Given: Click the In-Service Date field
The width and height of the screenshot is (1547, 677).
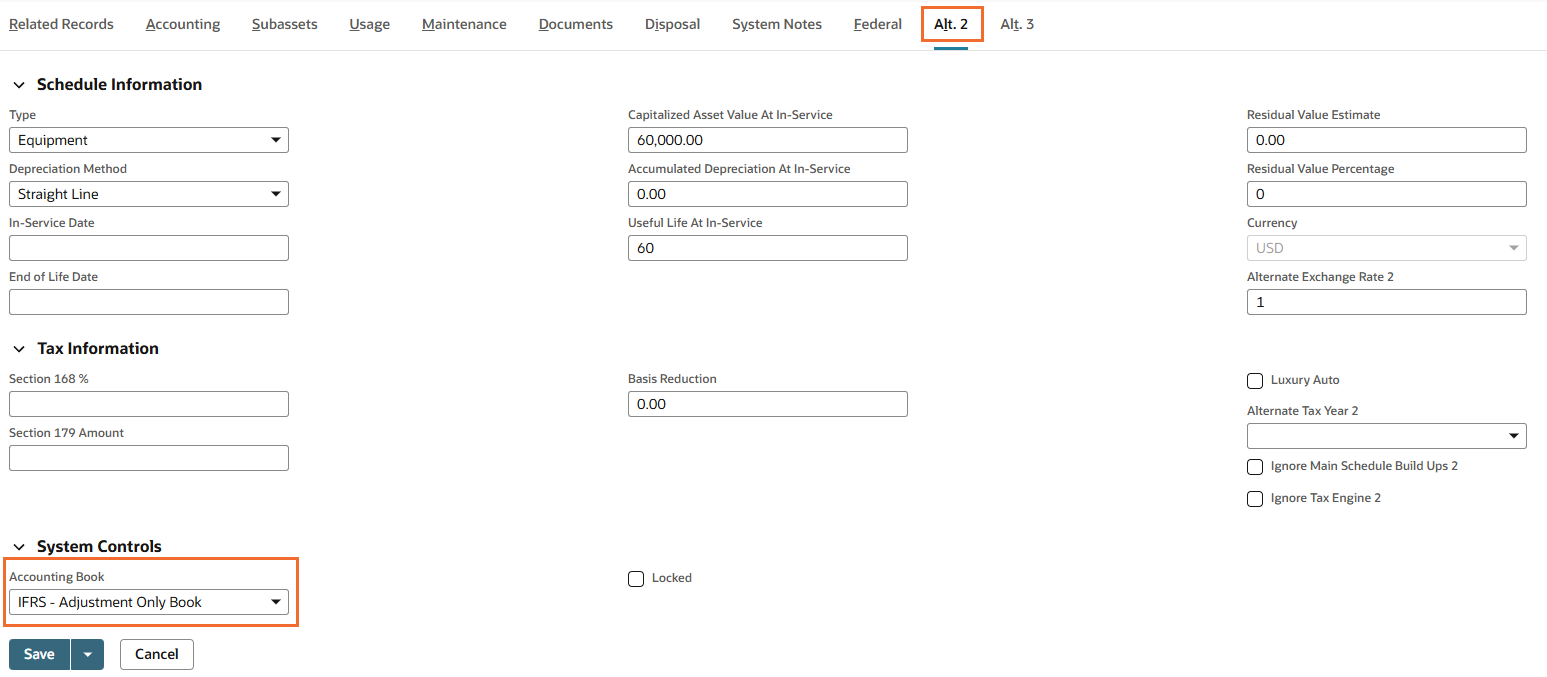Looking at the screenshot, I should pos(149,248).
